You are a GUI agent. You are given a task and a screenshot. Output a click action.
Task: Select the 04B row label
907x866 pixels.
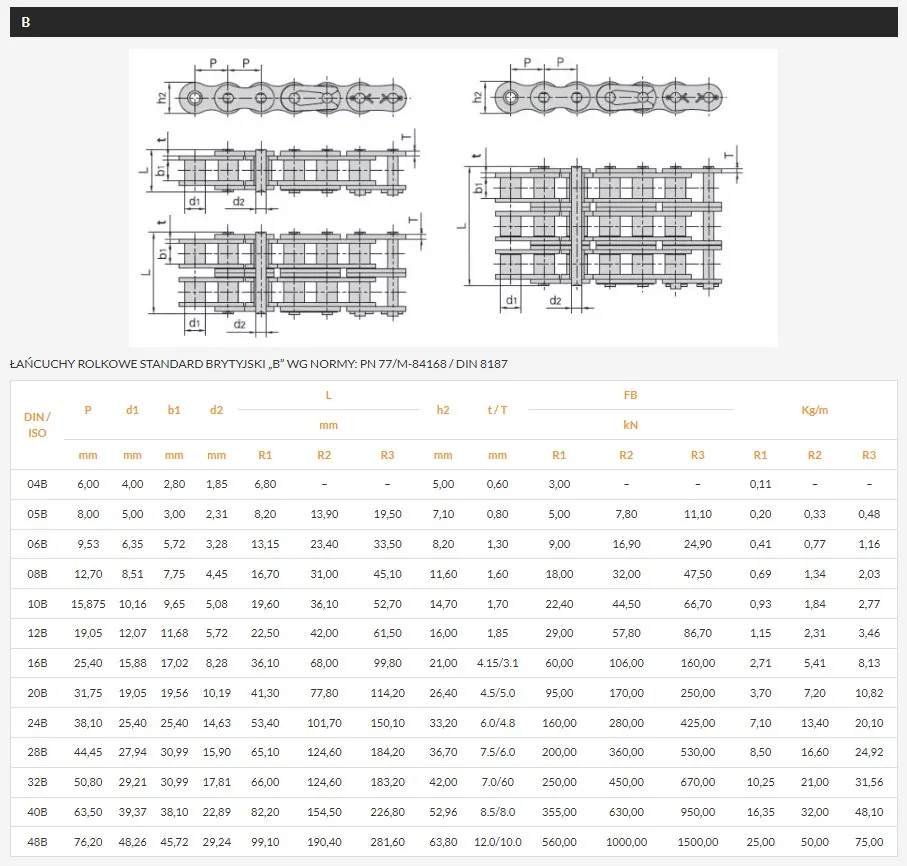pos(37,484)
